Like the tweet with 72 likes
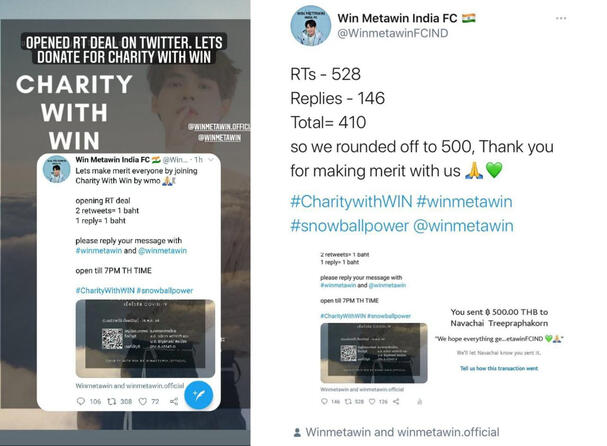This screenshot has width=607, height=446. (143, 401)
